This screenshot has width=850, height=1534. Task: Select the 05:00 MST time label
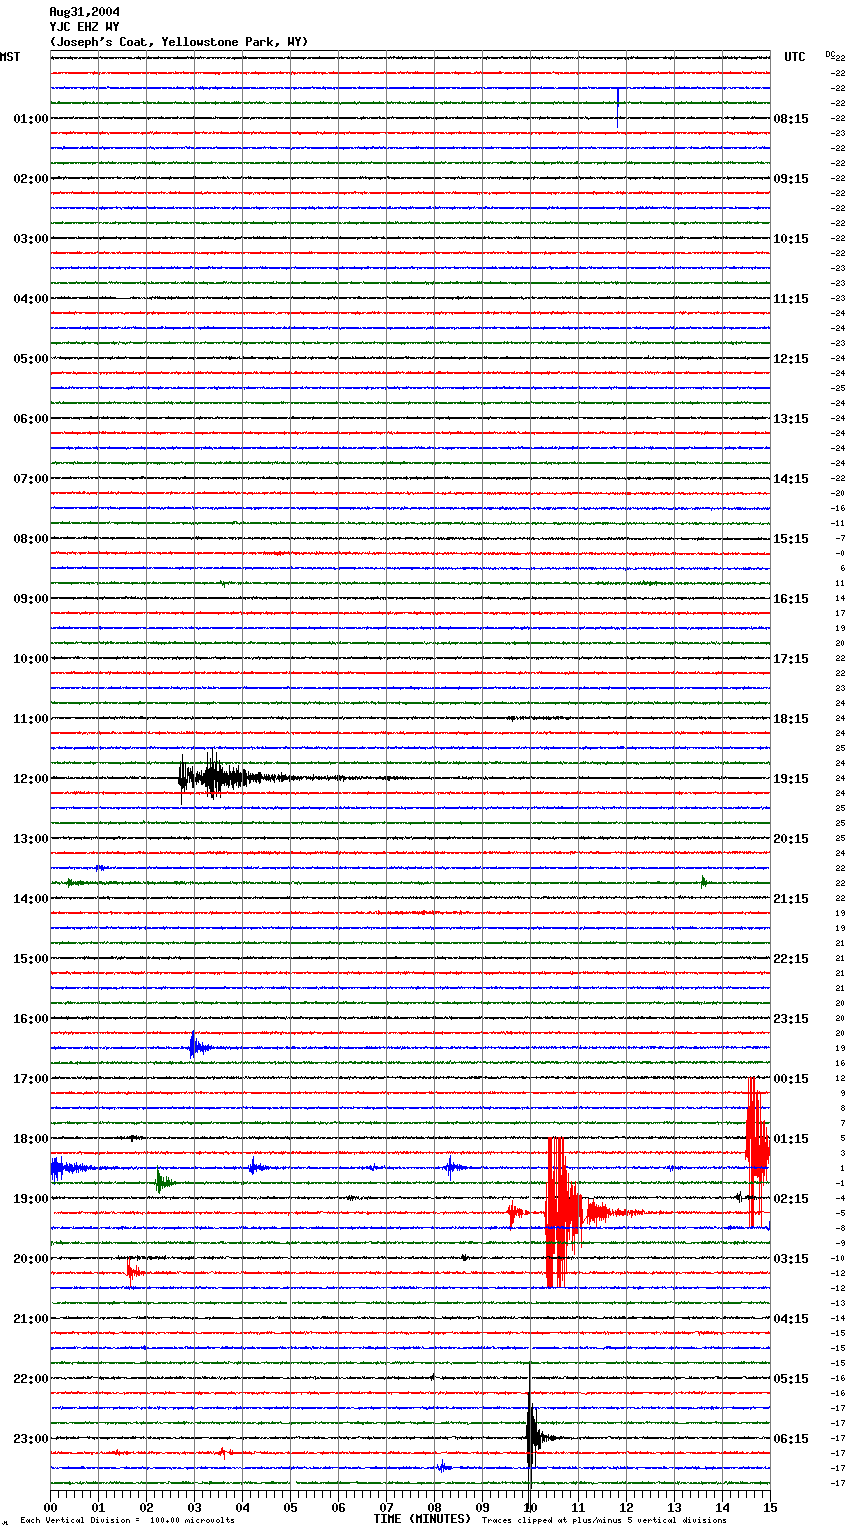point(31,358)
